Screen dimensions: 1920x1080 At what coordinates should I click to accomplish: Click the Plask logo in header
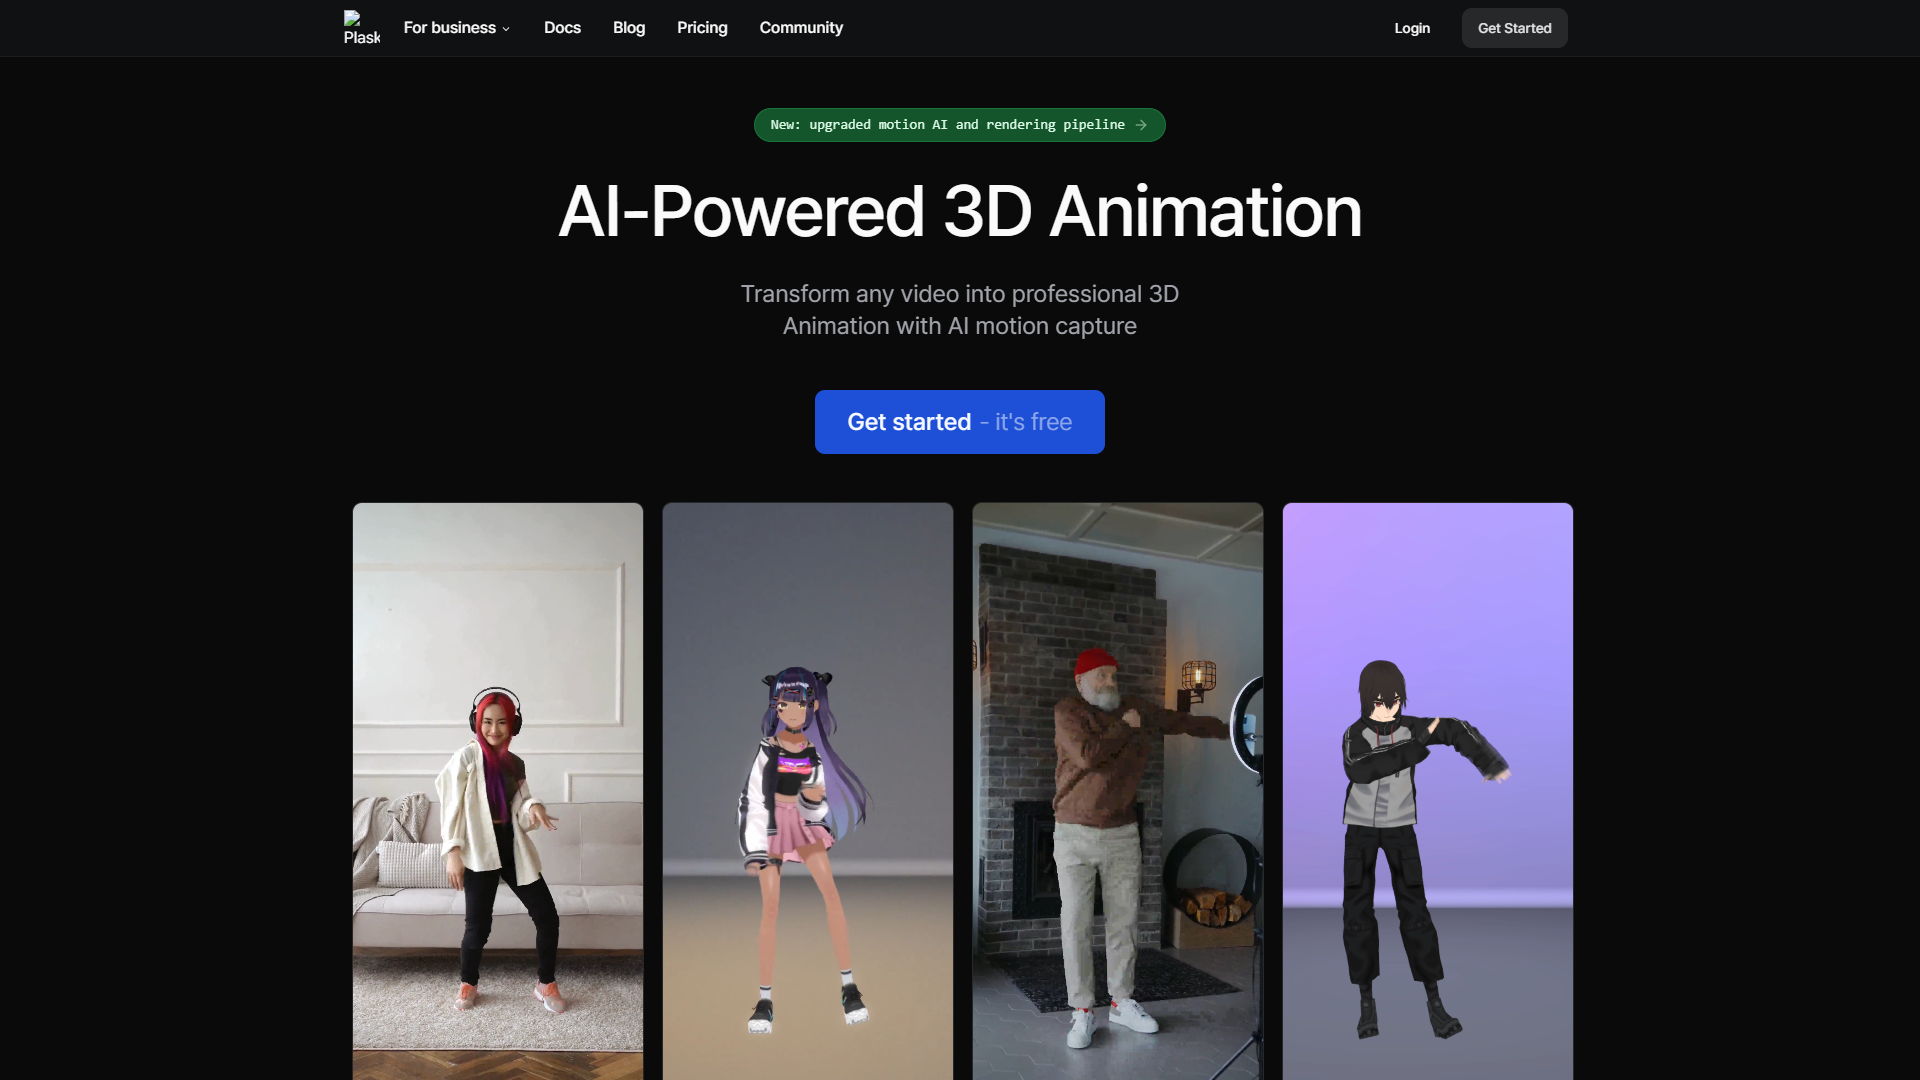click(x=361, y=37)
